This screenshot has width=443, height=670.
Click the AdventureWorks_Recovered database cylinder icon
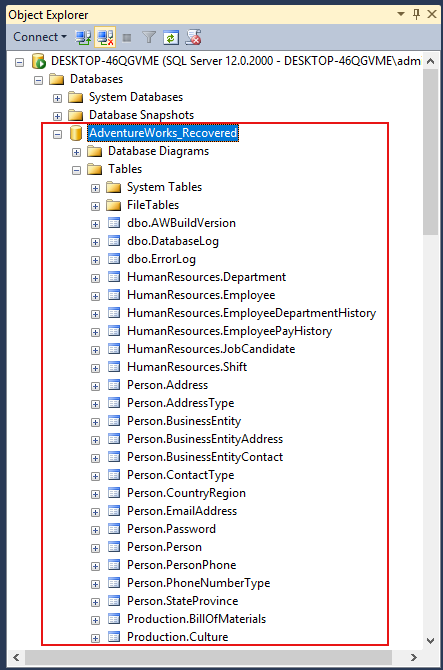pyautogui.click(x=76, y=133)
